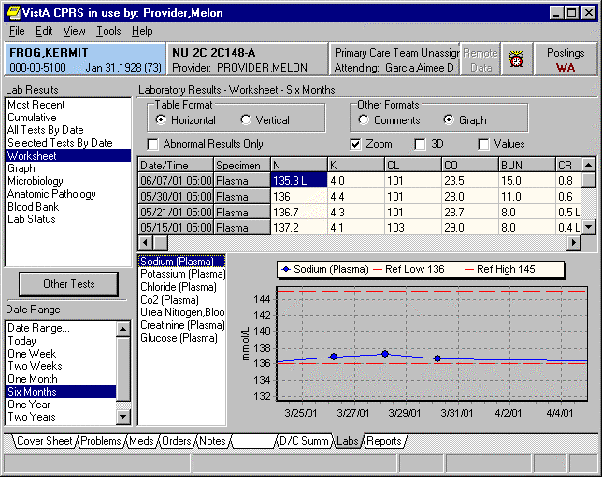Switch to the Cover Sheet tab
Image resolution: width=602 pixels, height=477 pixels.
43,441
